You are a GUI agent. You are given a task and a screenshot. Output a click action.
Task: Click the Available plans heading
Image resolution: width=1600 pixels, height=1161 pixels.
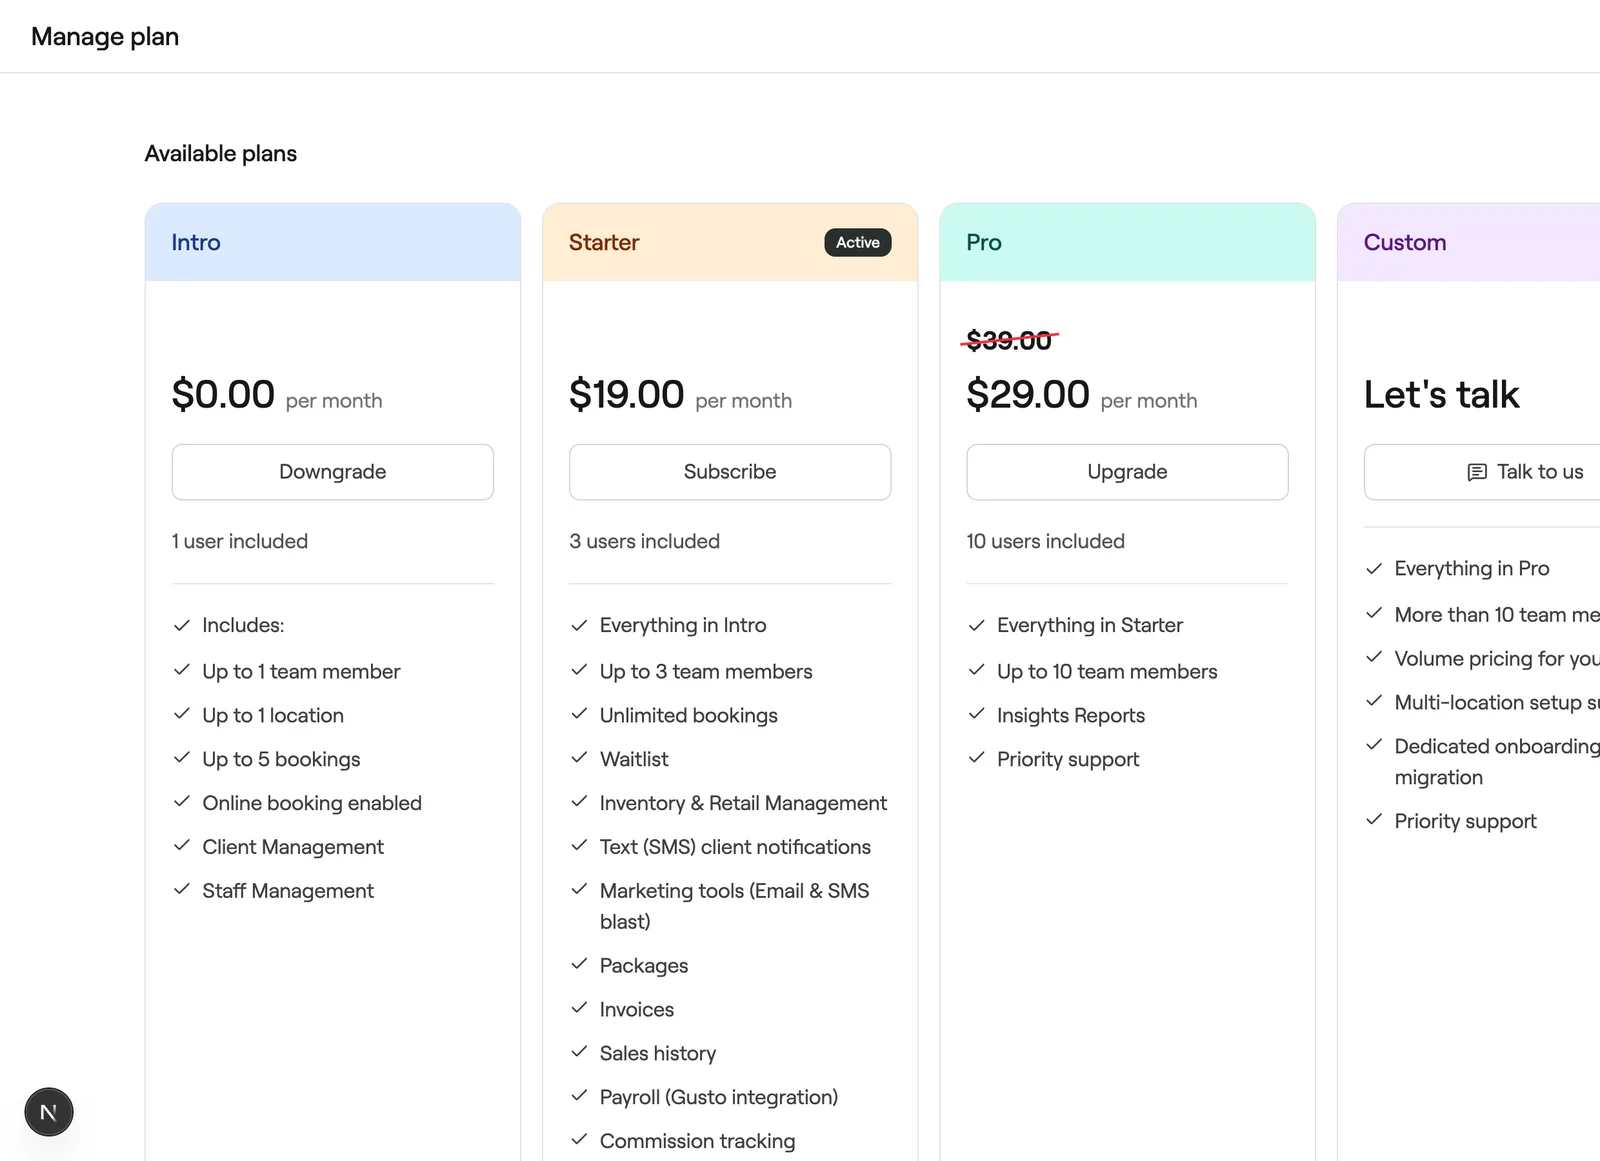tap(221, 154)
